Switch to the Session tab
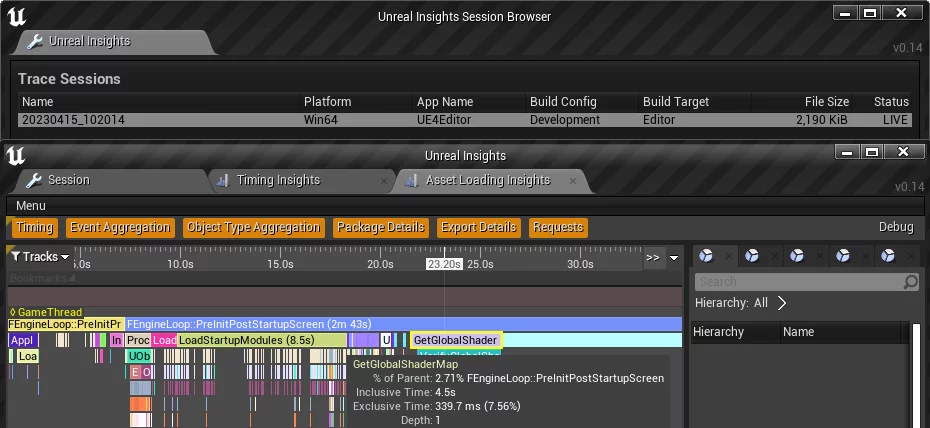This screenshot has width=930, height=428. (68, 180)
